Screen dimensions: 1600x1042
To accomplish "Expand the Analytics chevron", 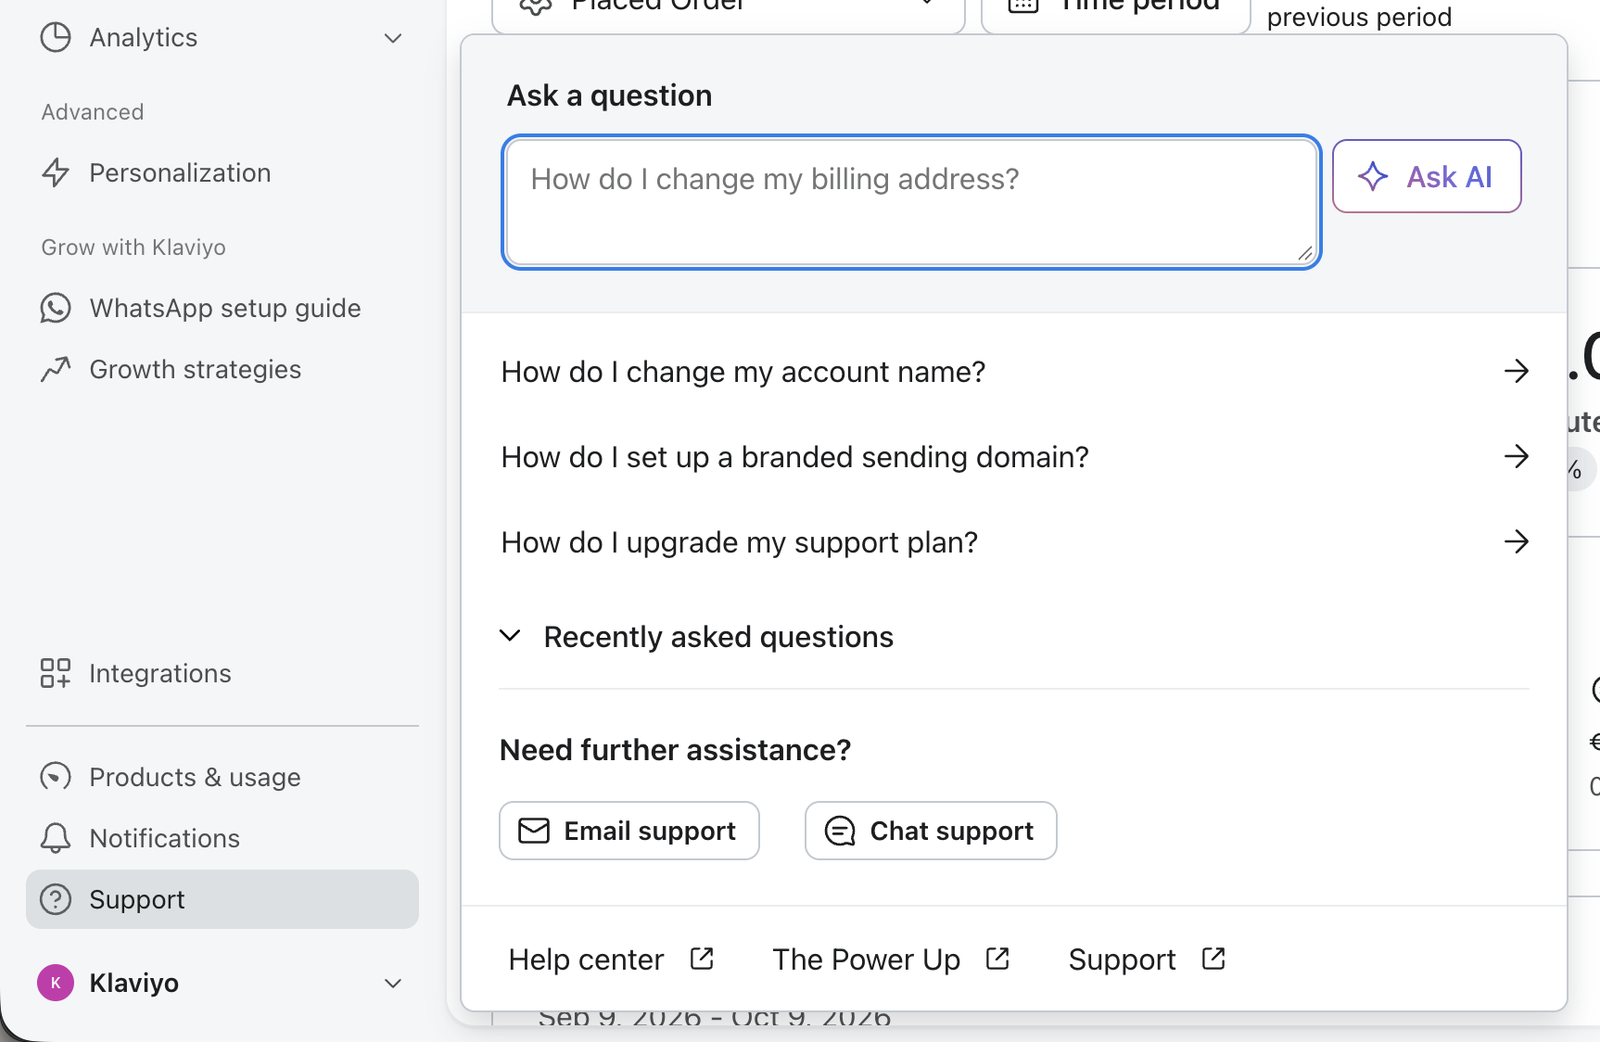I will pyautogui.click(x=393, y=38).
